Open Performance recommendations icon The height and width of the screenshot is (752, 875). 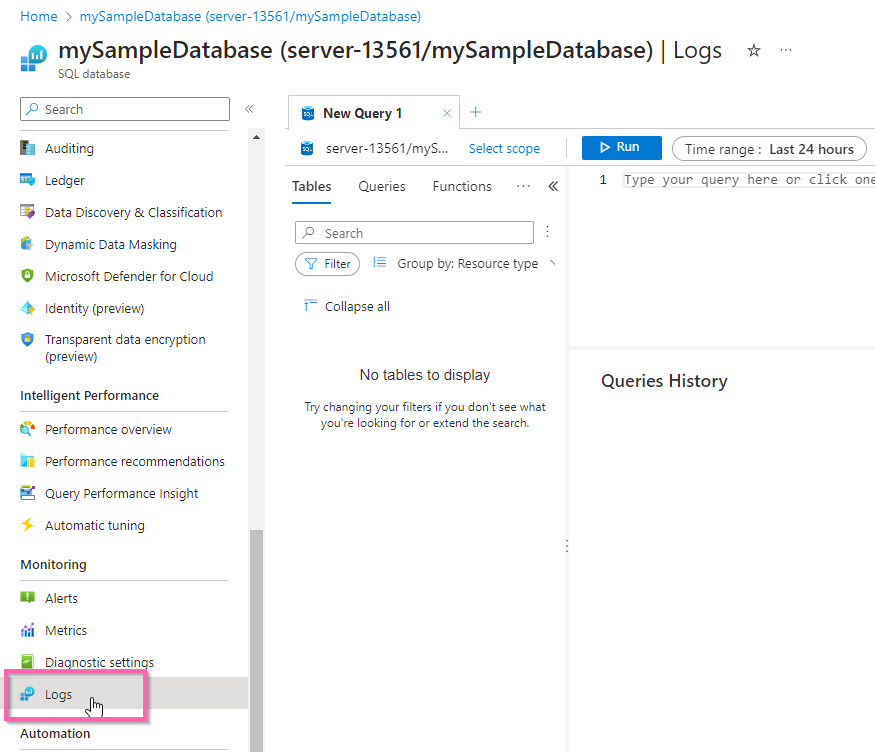(27, 461)
